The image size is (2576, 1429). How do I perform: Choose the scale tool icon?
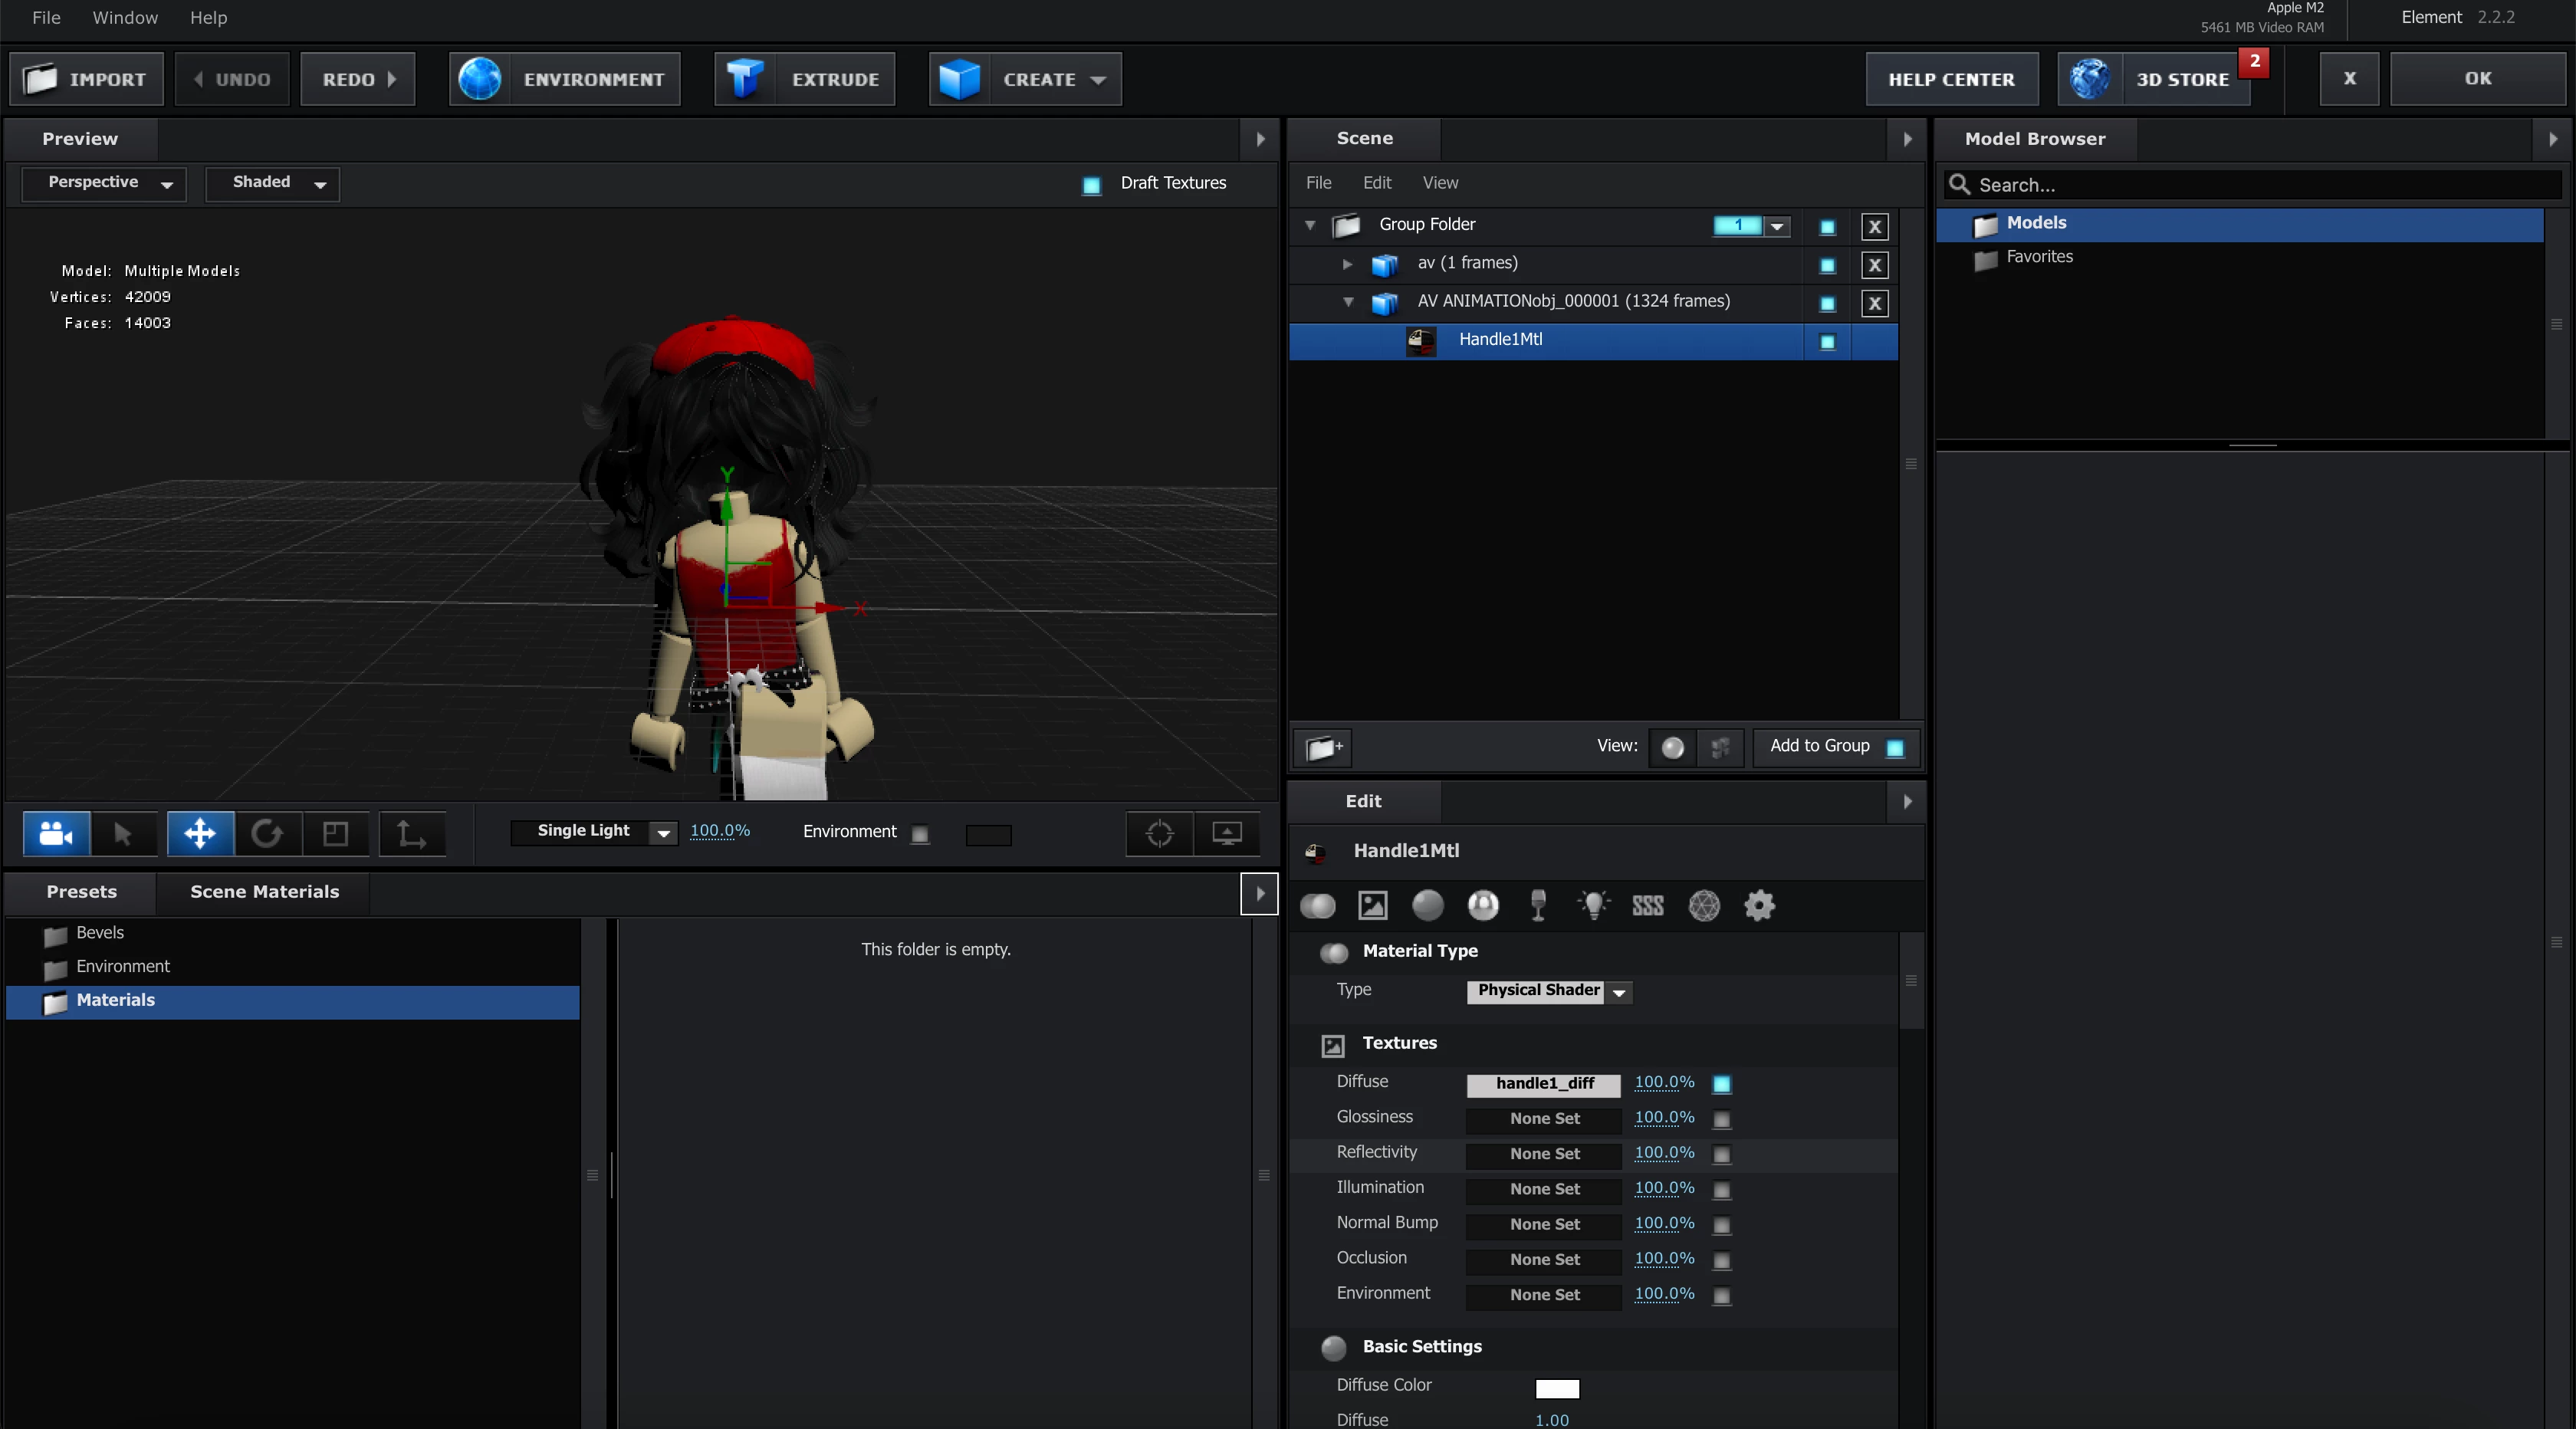[x=335, y=833]
